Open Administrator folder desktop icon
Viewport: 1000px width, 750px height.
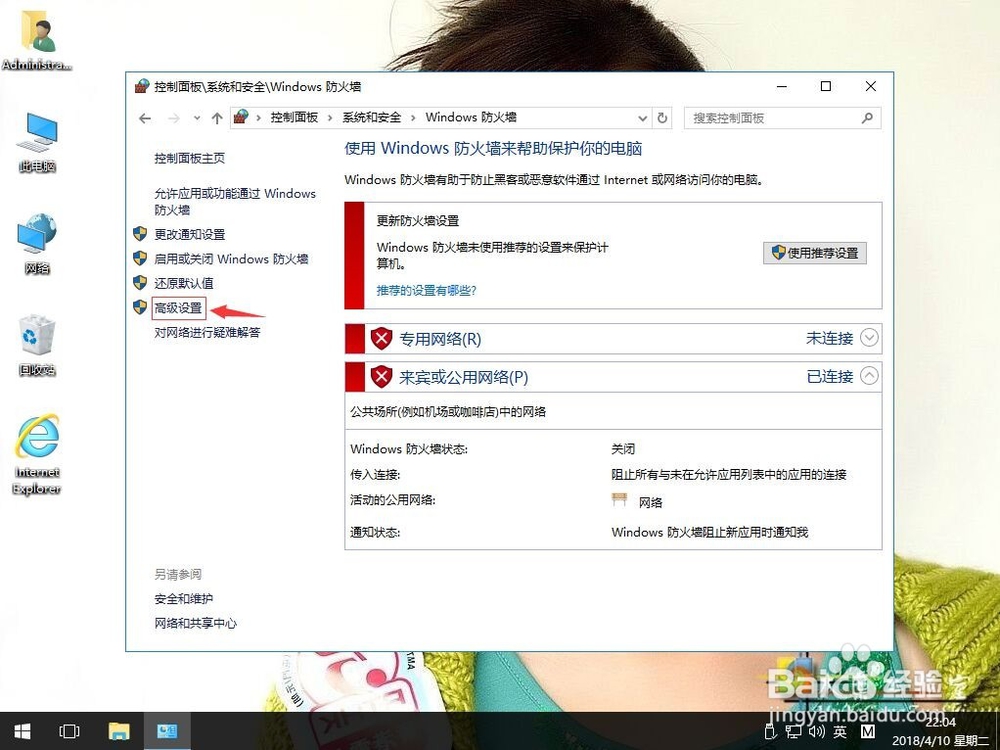(x=36, y=41)
